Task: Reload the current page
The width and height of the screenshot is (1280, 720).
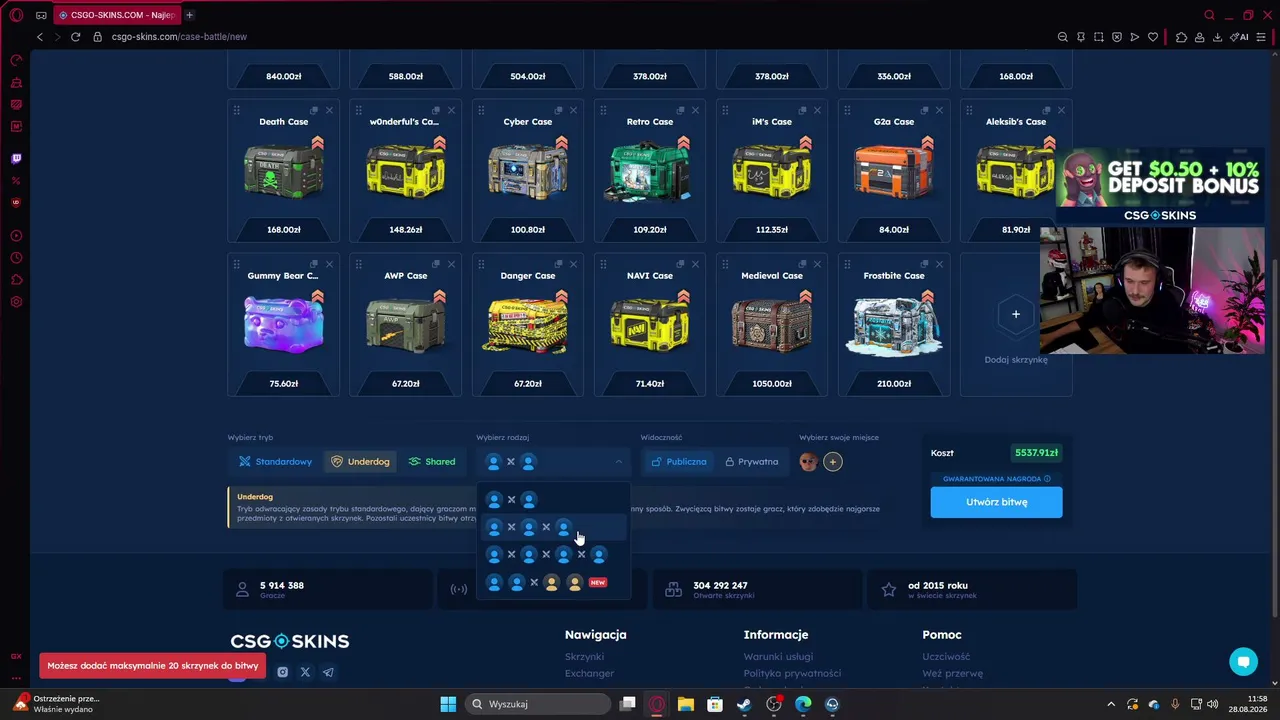Action: click(75, 37)
